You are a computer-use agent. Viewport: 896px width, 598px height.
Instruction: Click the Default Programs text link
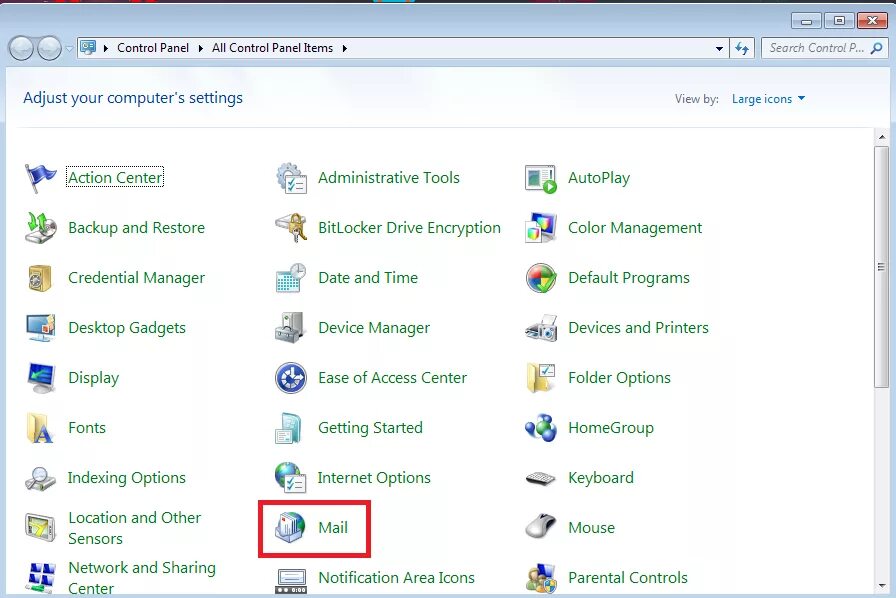pyautogui.click(x=629, y=278)
